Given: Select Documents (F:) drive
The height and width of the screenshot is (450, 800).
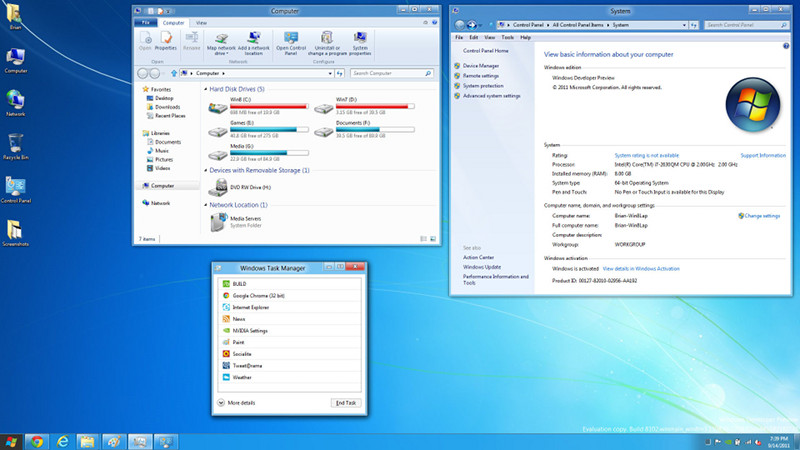Looking at the screenshot, I should pos(364,130).
